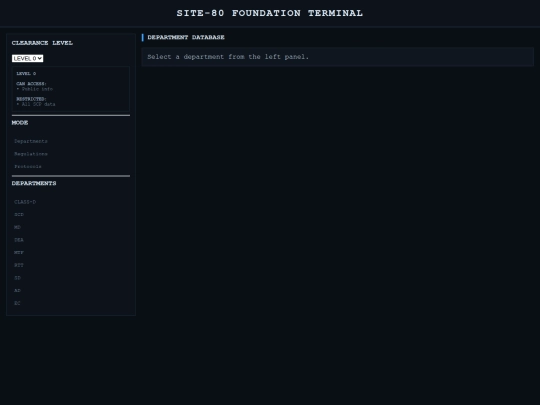The width and height of the screenshot is (540, 405).
Task: Open the LEVEL 0 clearance dropdown
Action: (x=28, y=58)
